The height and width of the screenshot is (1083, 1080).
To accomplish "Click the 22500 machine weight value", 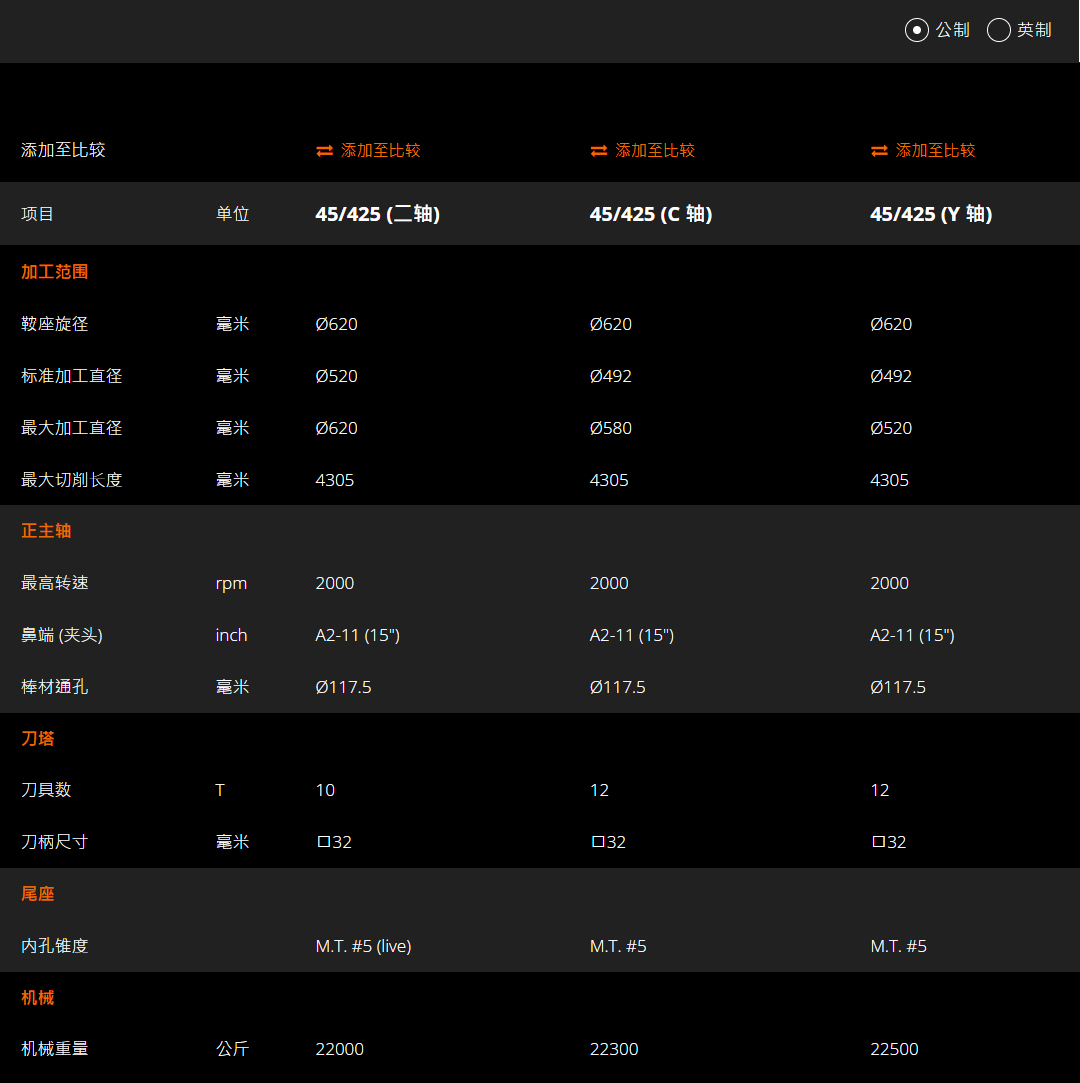I will click(x=894, y=1049).
